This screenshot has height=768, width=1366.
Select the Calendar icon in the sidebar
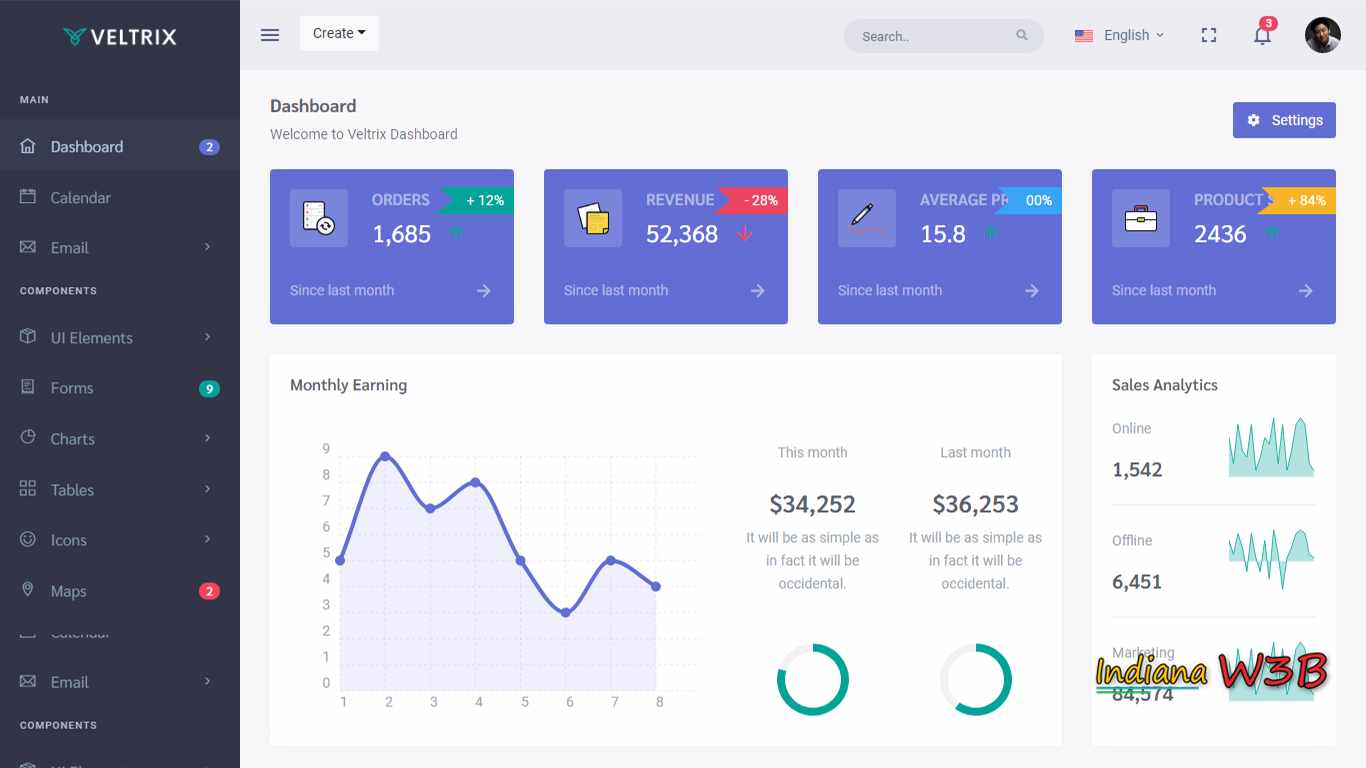[x=27, y=197]
